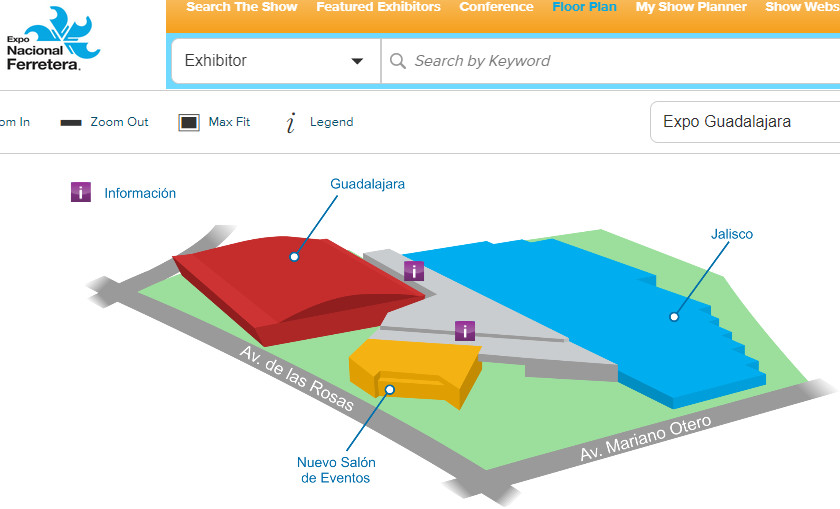Click the purple info icon beside Información

click(81, 192)
